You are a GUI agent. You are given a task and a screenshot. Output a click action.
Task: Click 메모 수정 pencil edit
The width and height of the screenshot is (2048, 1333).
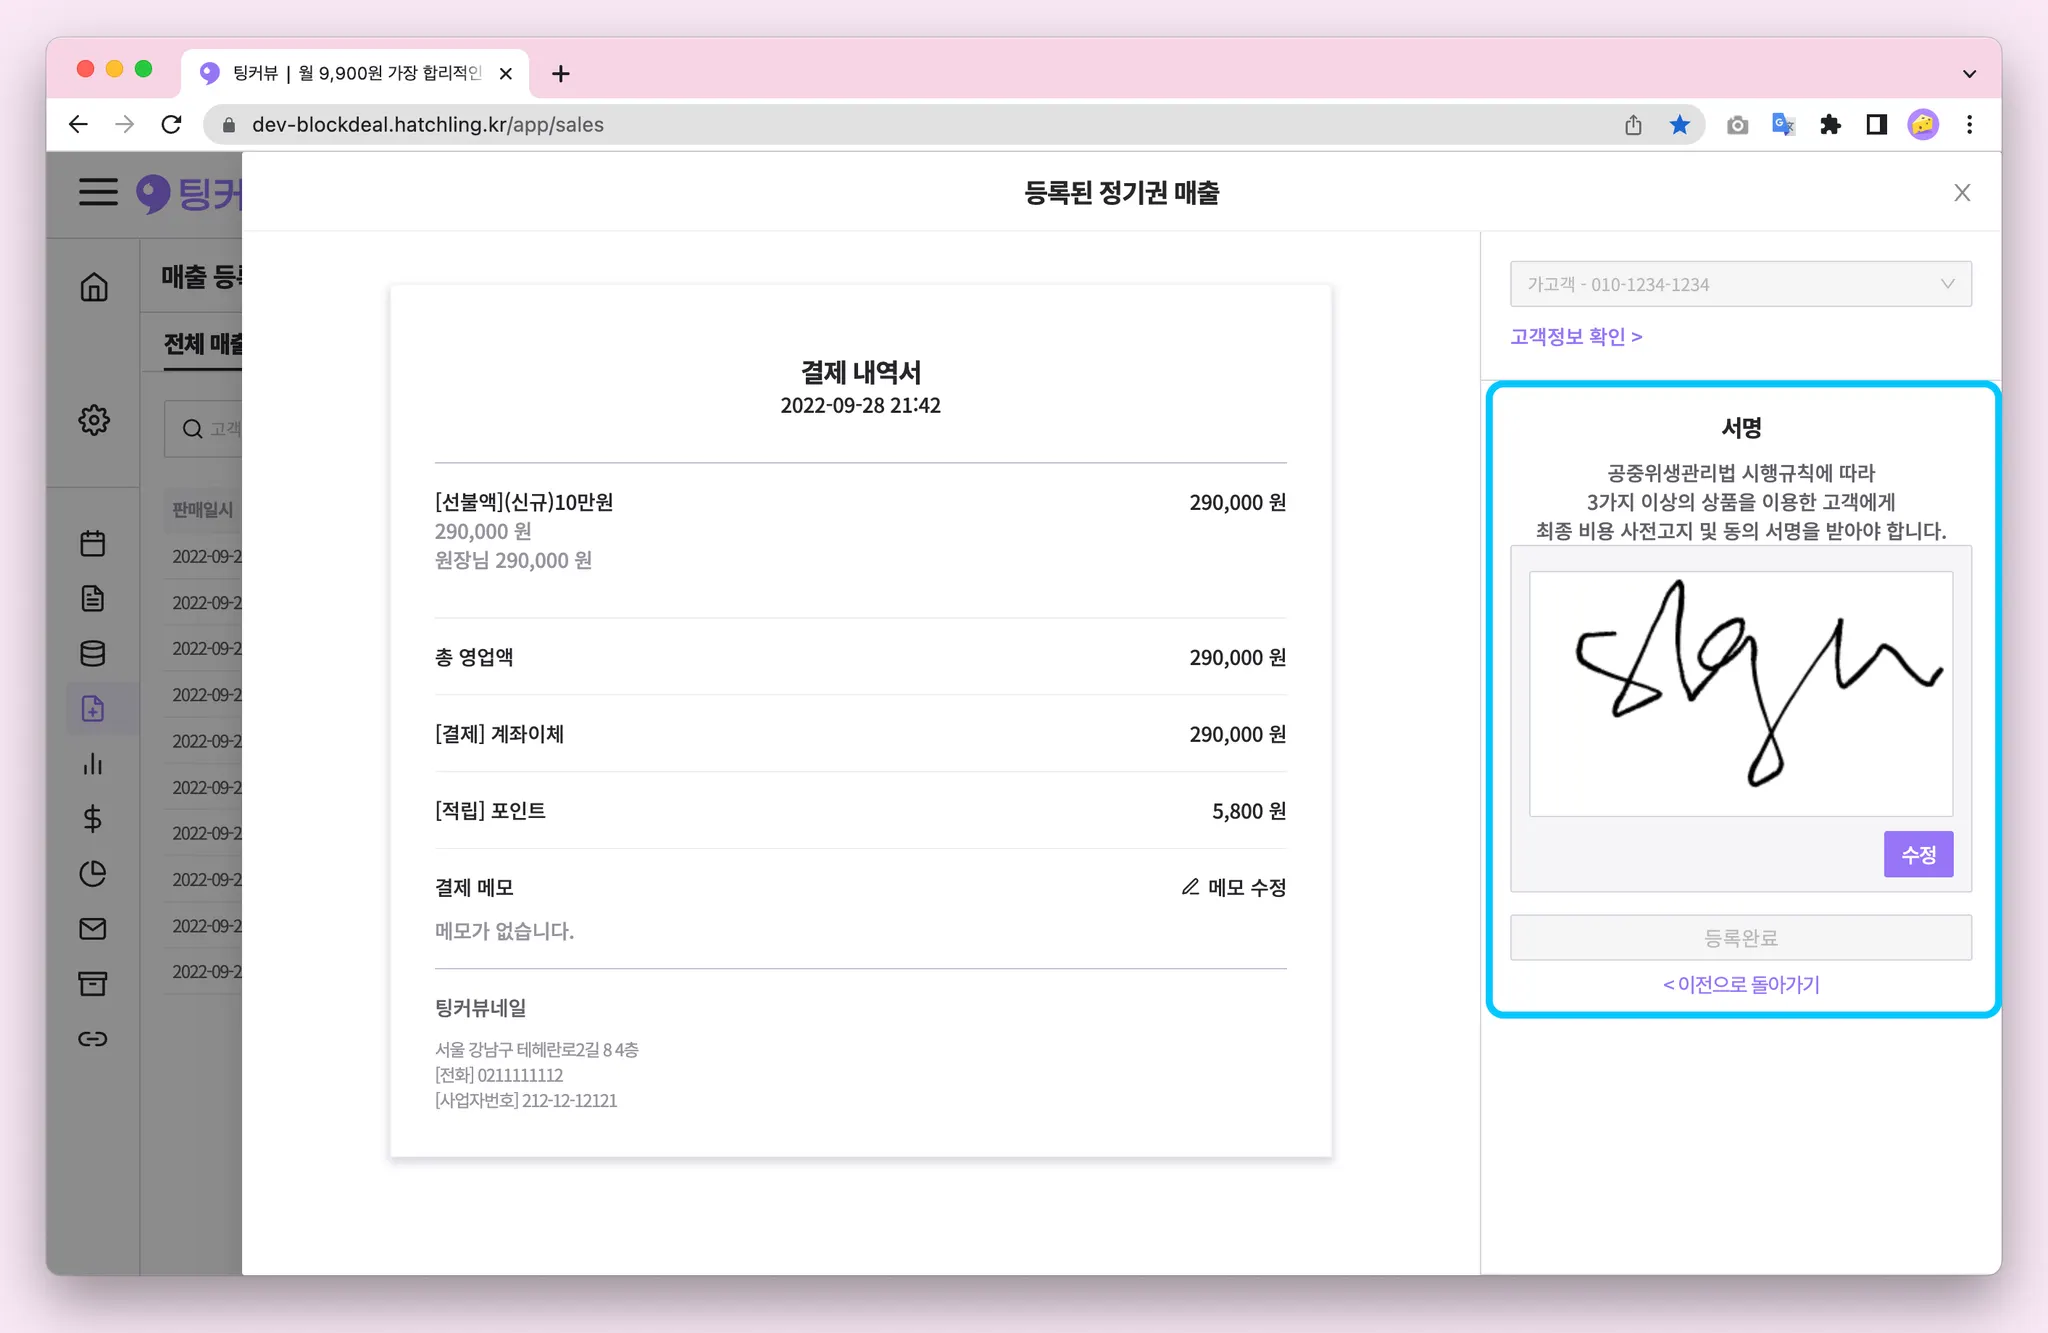[1234, 887]
